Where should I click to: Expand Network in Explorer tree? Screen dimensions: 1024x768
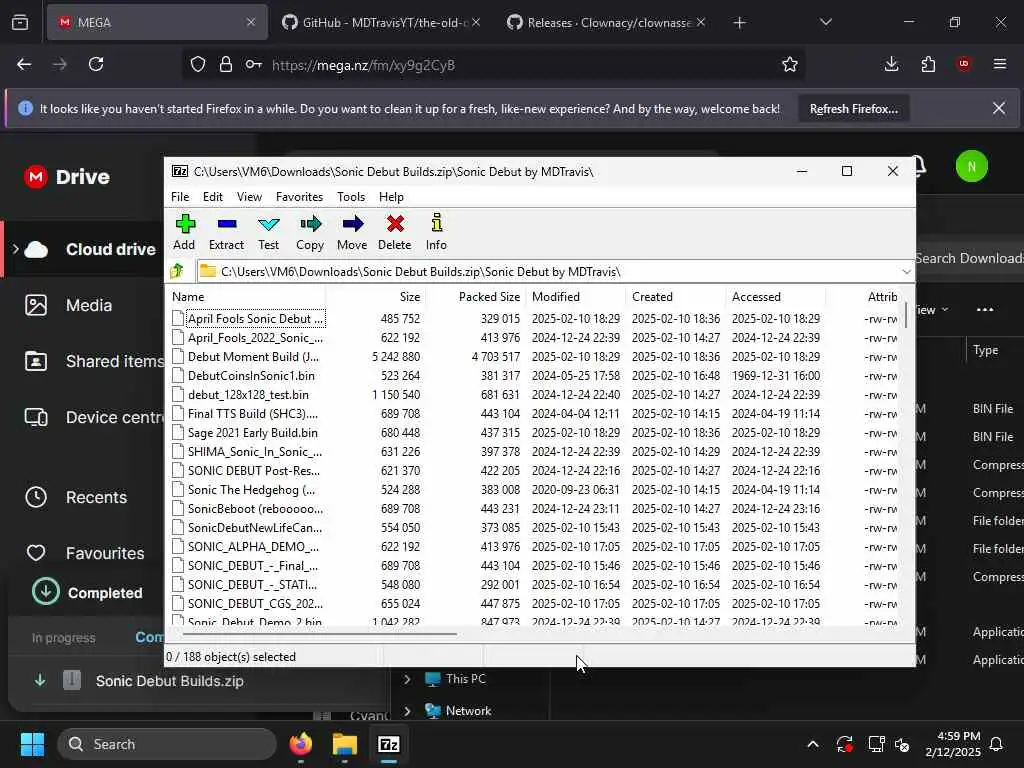pyautogui.click(x=407, y=711)
